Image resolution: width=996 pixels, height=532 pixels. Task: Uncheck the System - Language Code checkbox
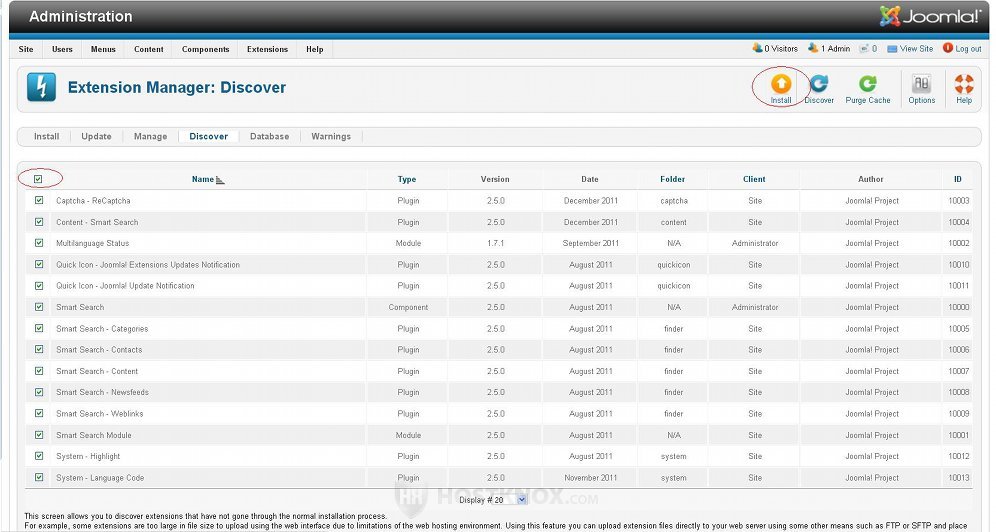click(x=39, y=477)
